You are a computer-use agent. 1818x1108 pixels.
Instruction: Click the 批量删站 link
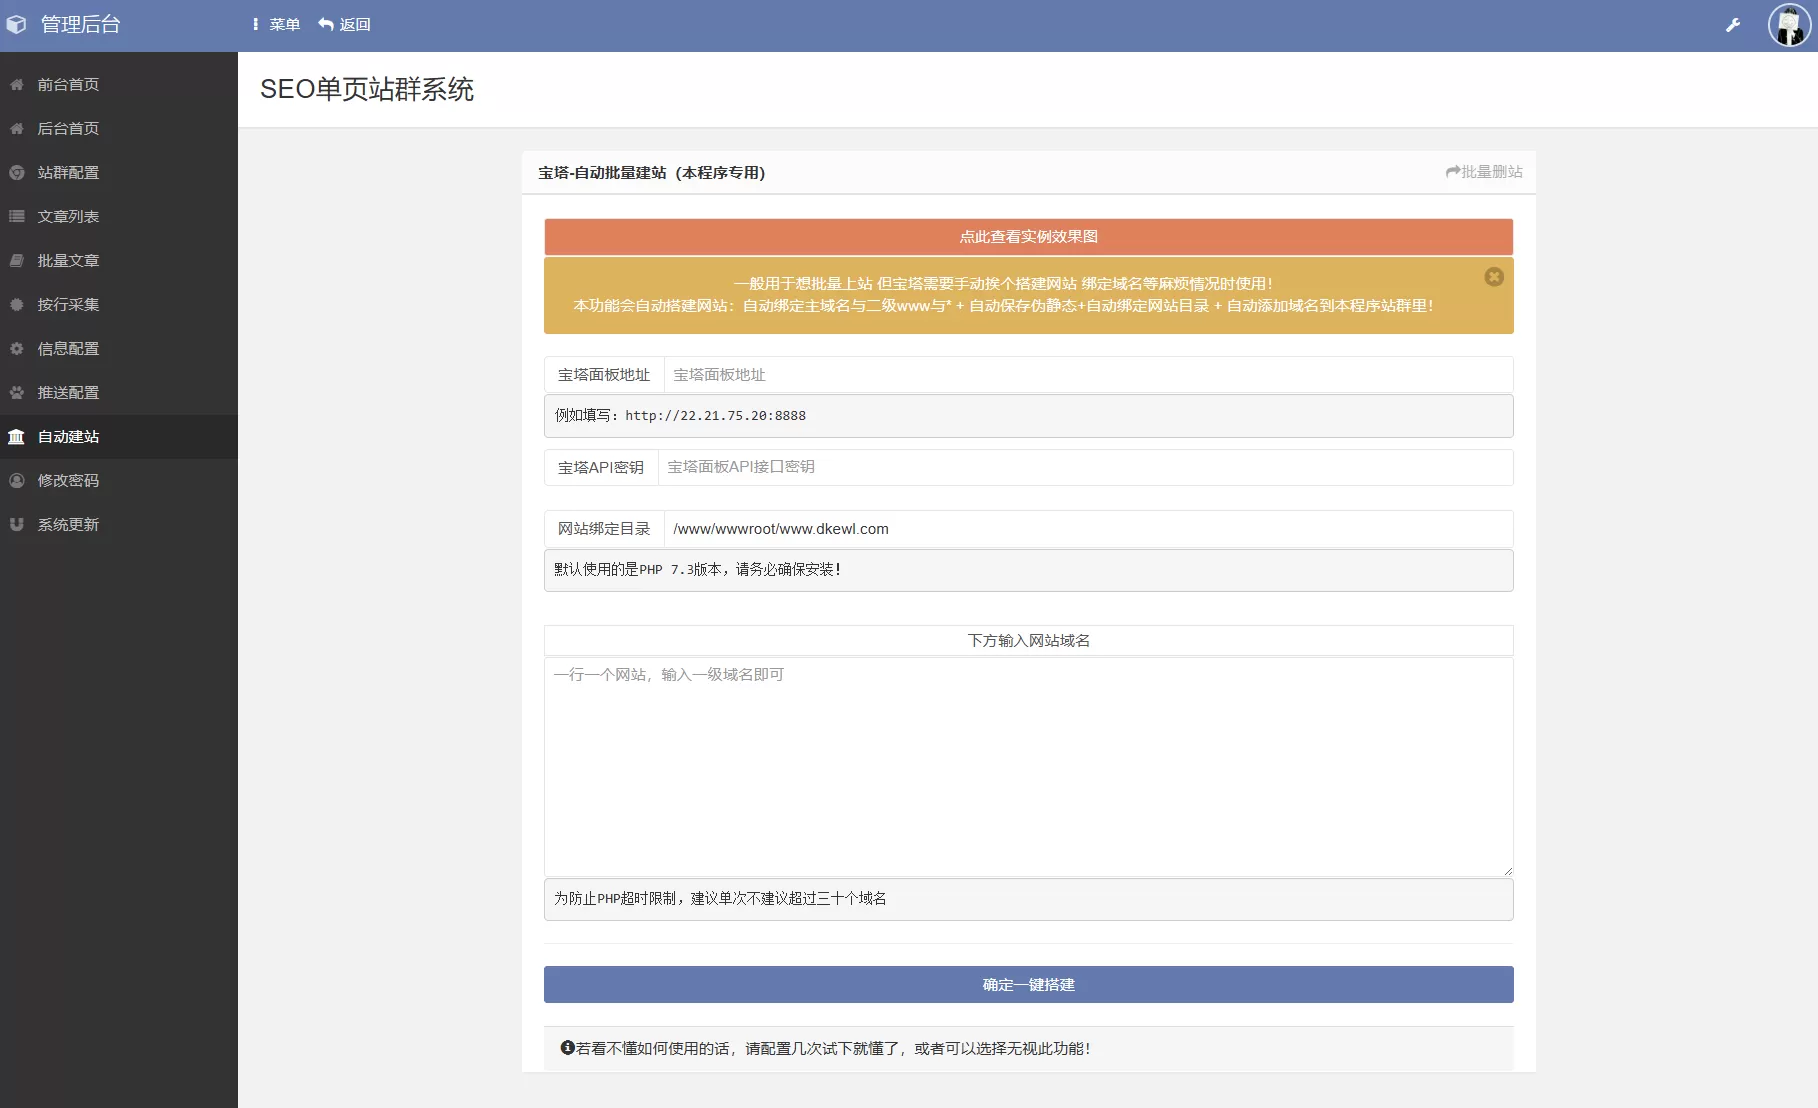[1484, 171]
